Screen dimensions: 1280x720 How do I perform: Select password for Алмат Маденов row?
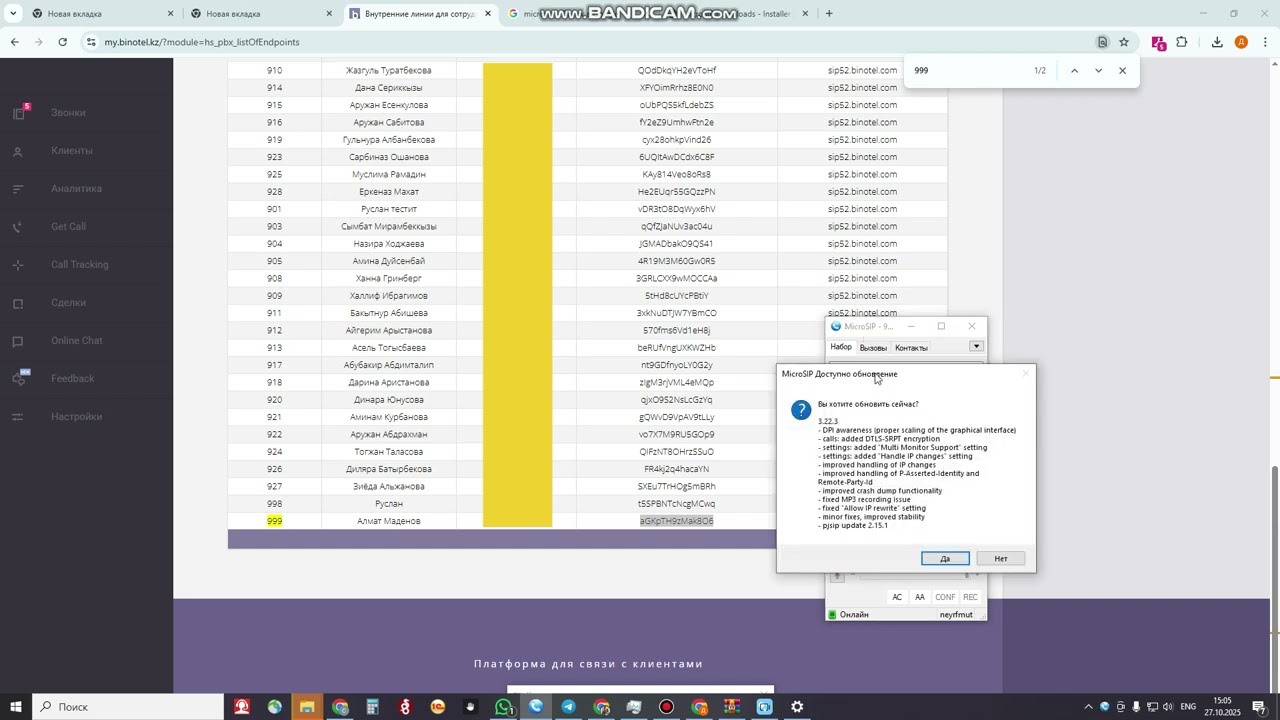click(x=676, y=521)
